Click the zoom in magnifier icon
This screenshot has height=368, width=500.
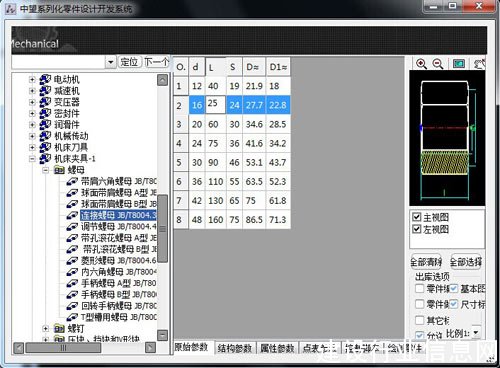coord(421,64)
